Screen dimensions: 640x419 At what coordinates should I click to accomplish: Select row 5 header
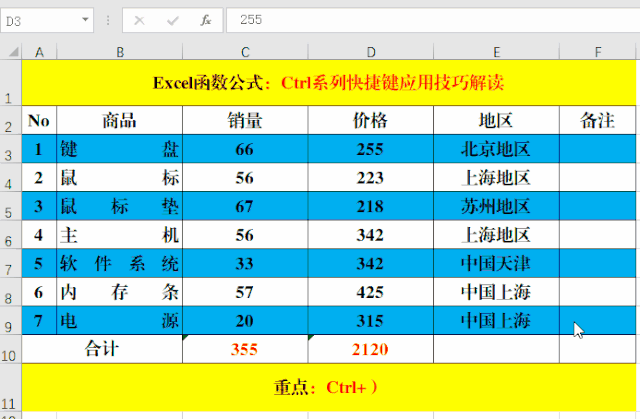tap(11, 206)
